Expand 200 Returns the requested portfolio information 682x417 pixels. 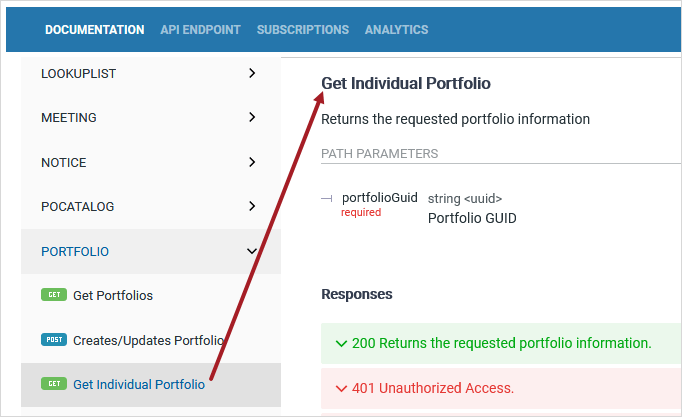pos(501,344)
